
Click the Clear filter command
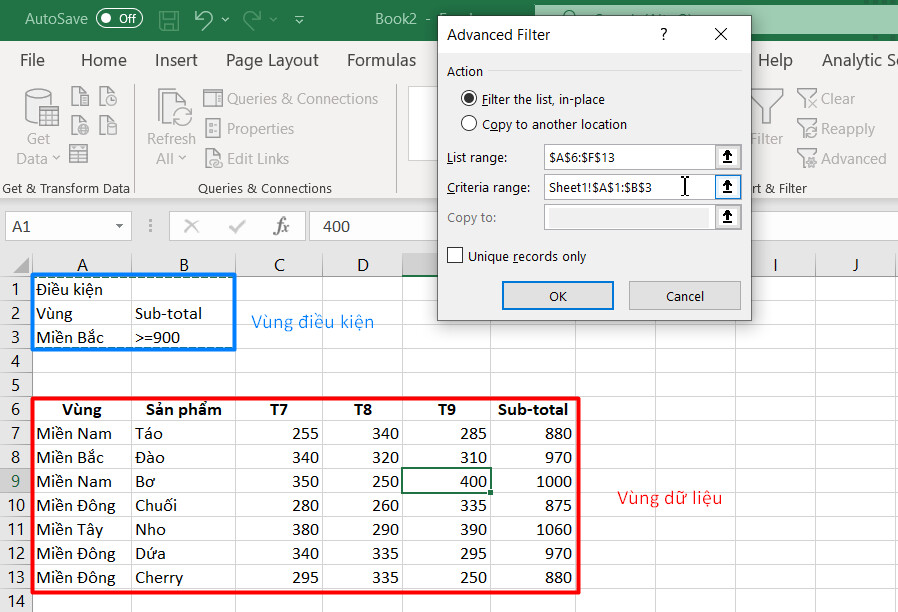point(826,98)
